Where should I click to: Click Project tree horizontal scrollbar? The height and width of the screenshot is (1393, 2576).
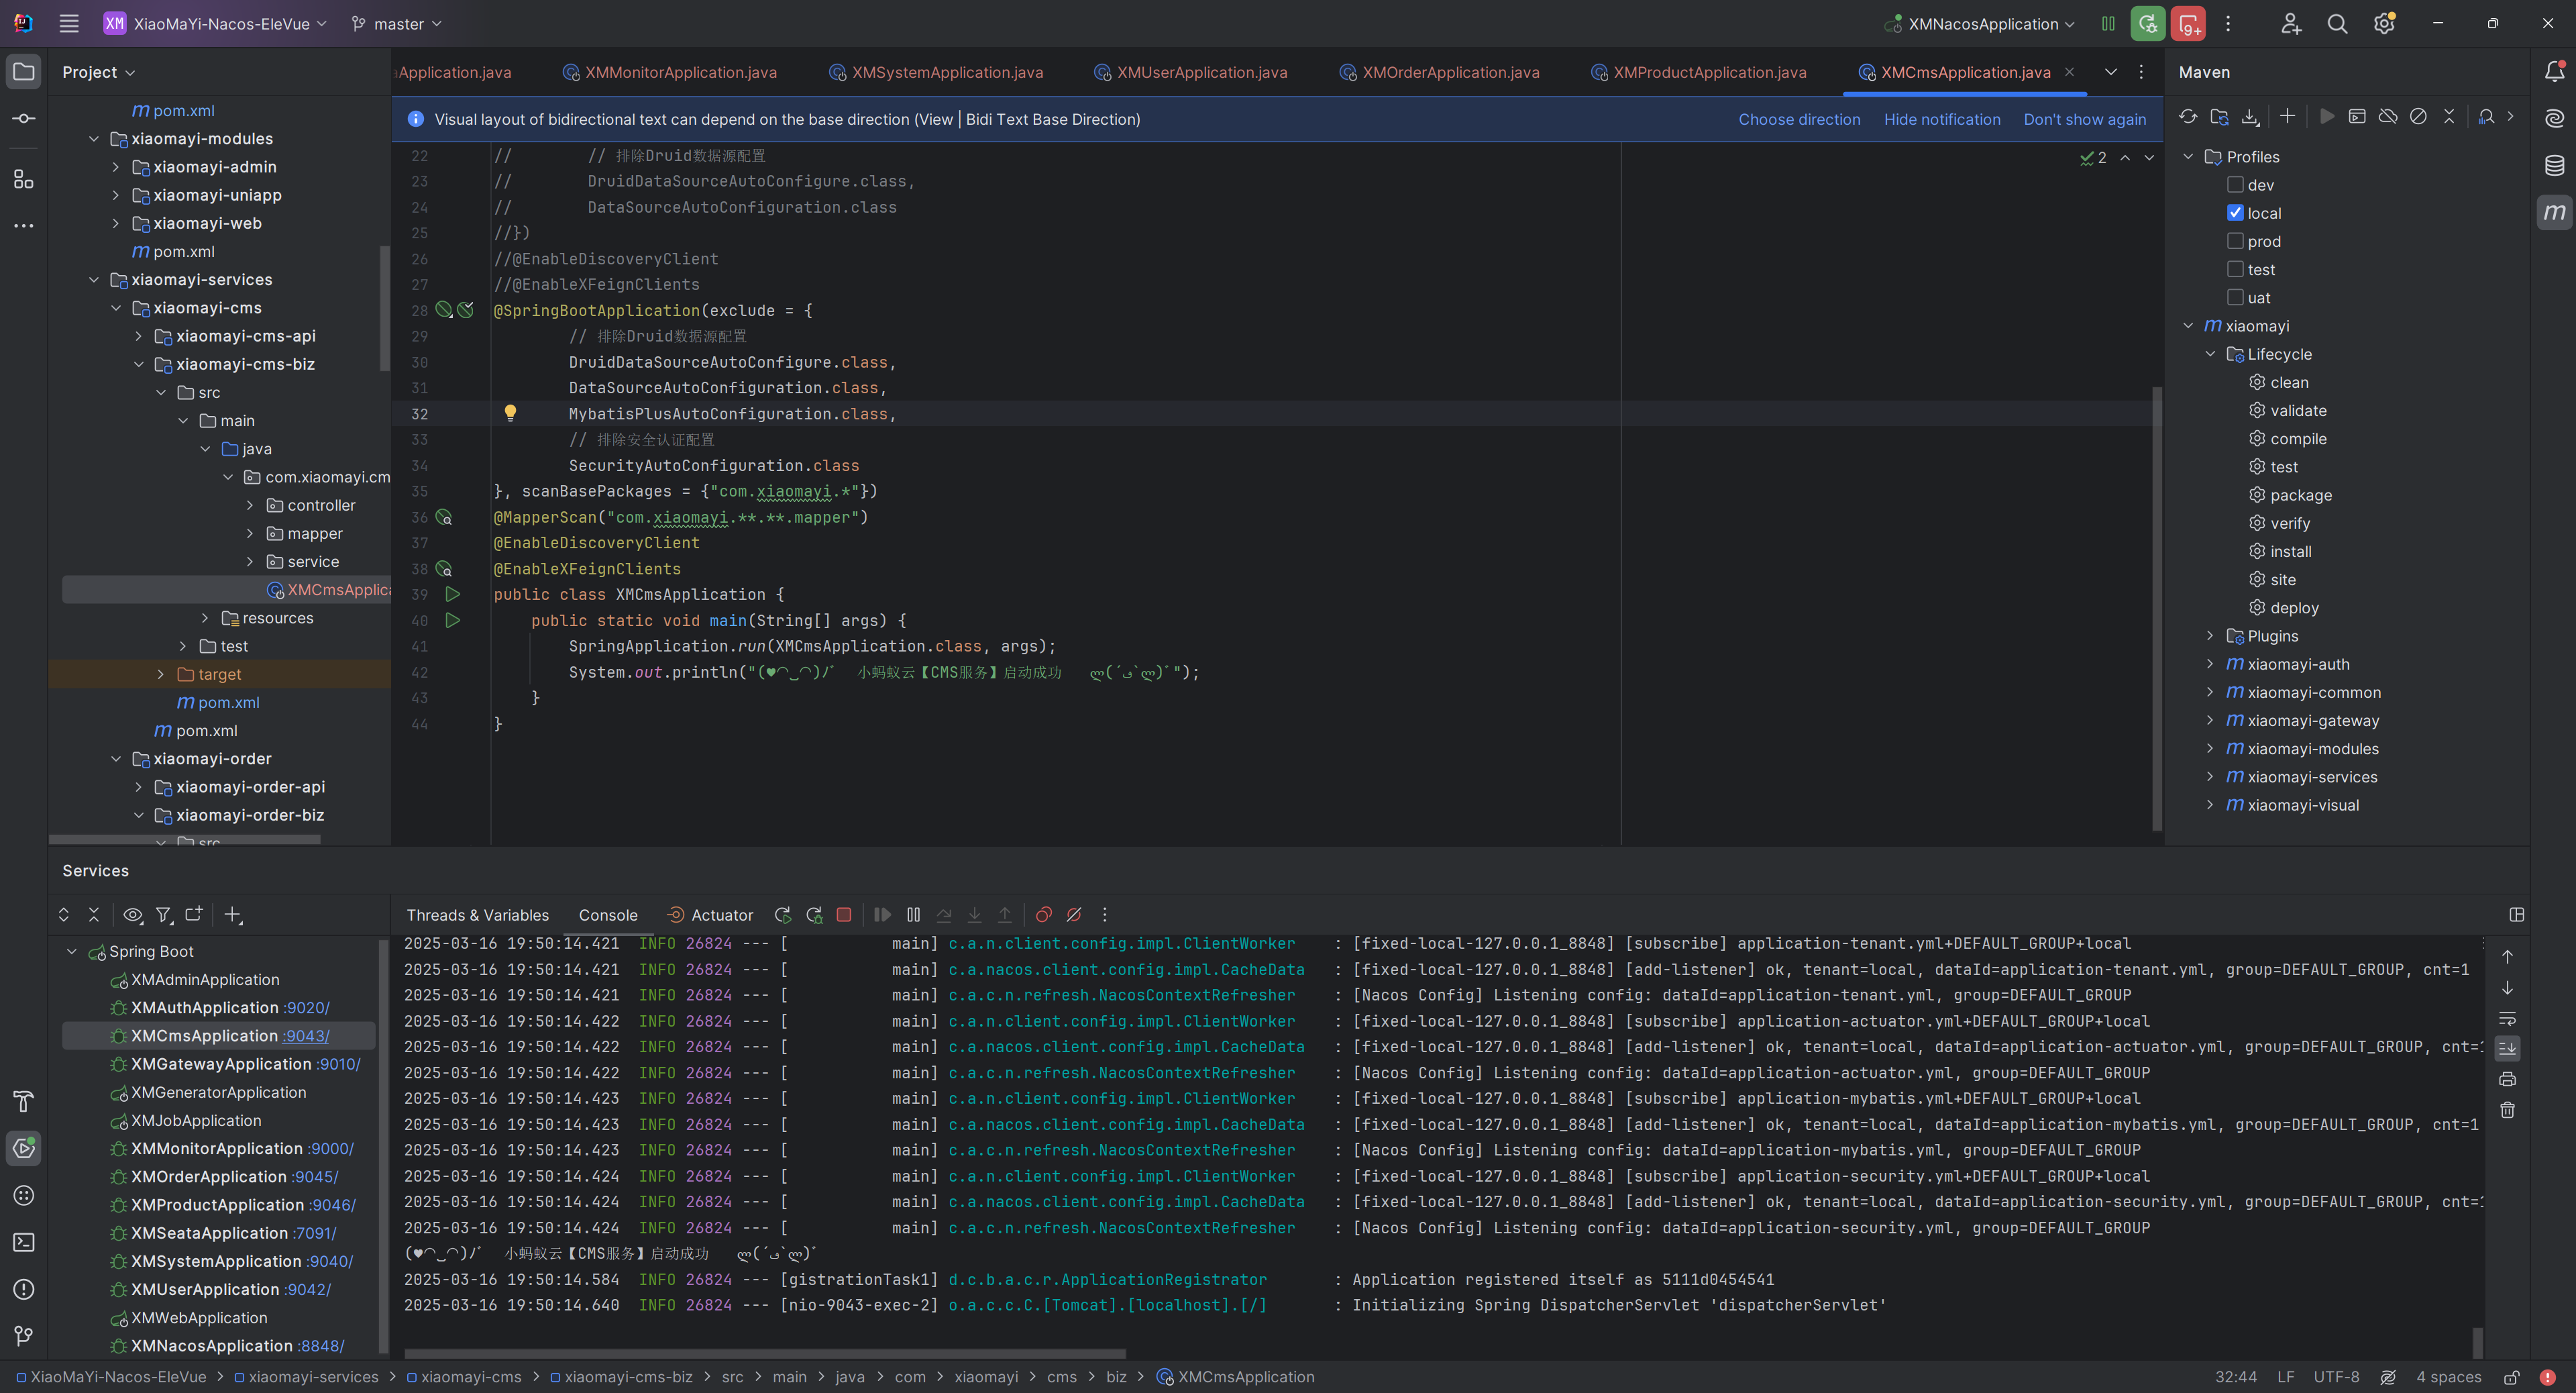(185, 840)
